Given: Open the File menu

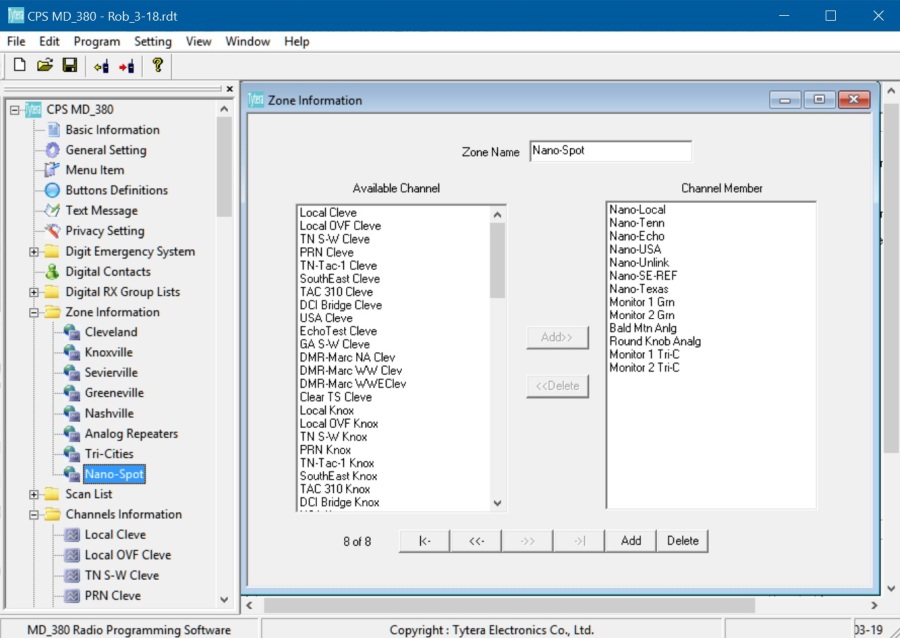Looking at the screenshot, I should pos(16,41).
